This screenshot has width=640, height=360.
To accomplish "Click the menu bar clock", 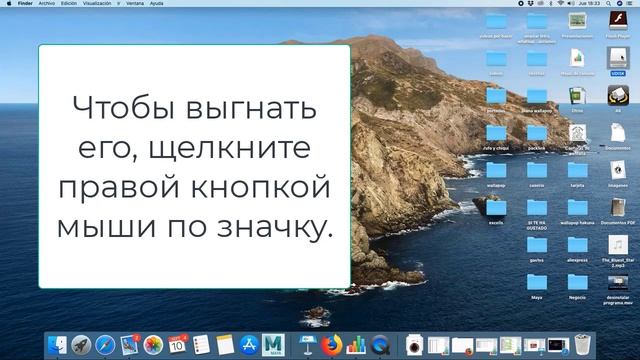I will (589, 3).
